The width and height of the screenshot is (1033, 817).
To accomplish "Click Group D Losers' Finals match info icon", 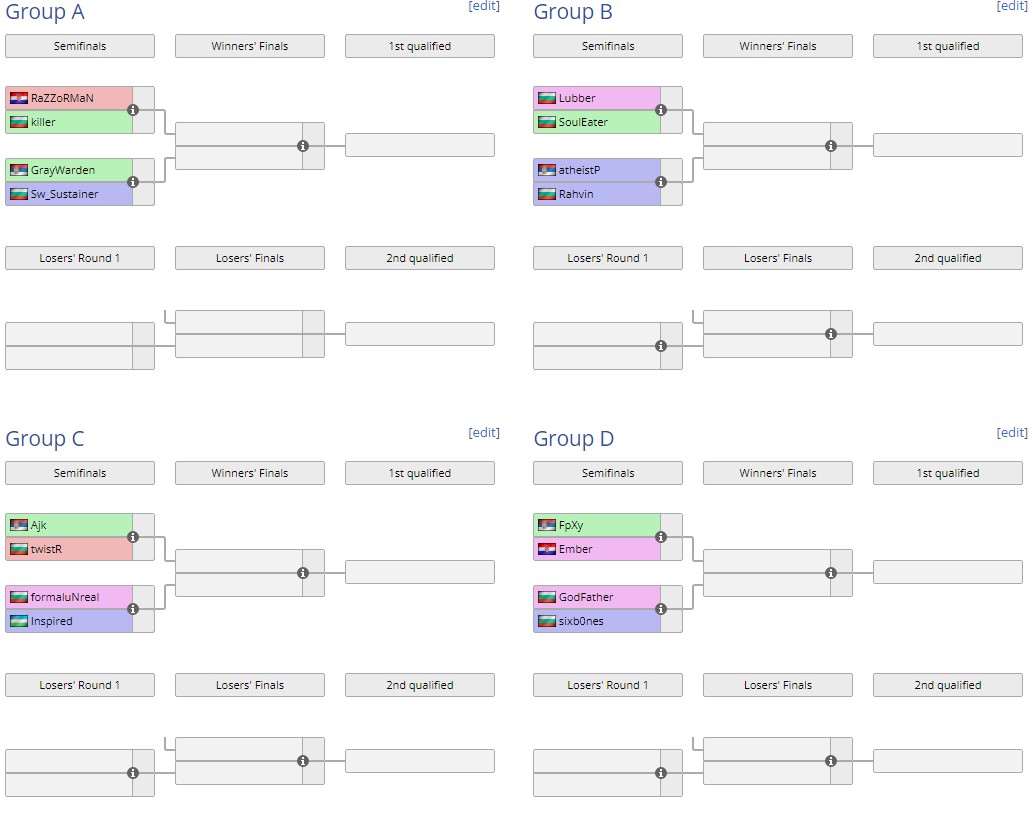I will [831, 761].
